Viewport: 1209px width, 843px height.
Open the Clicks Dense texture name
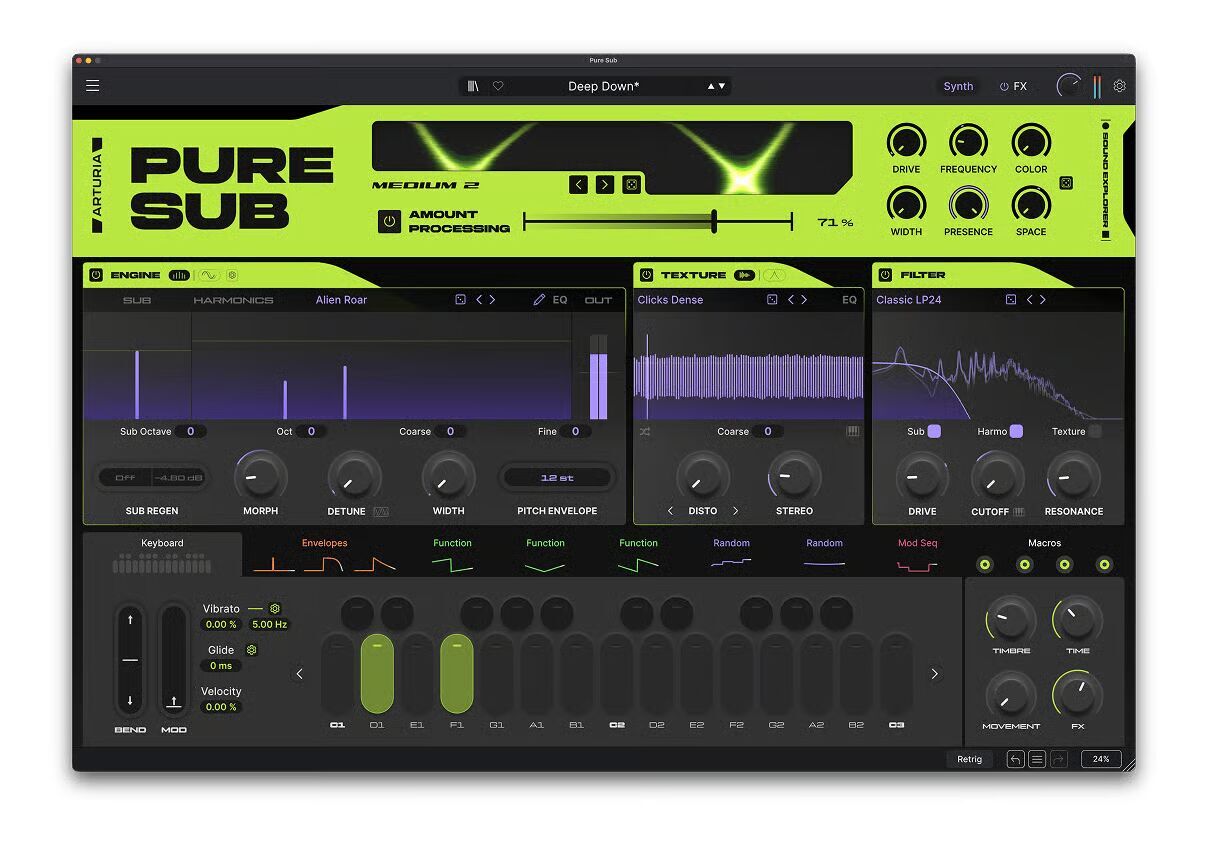670,299
